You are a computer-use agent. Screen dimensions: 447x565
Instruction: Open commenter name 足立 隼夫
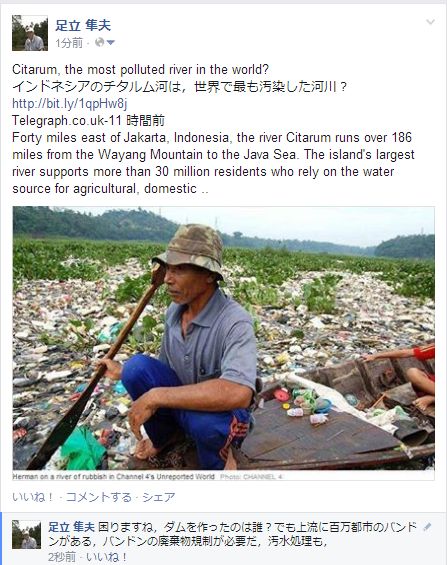71,527
